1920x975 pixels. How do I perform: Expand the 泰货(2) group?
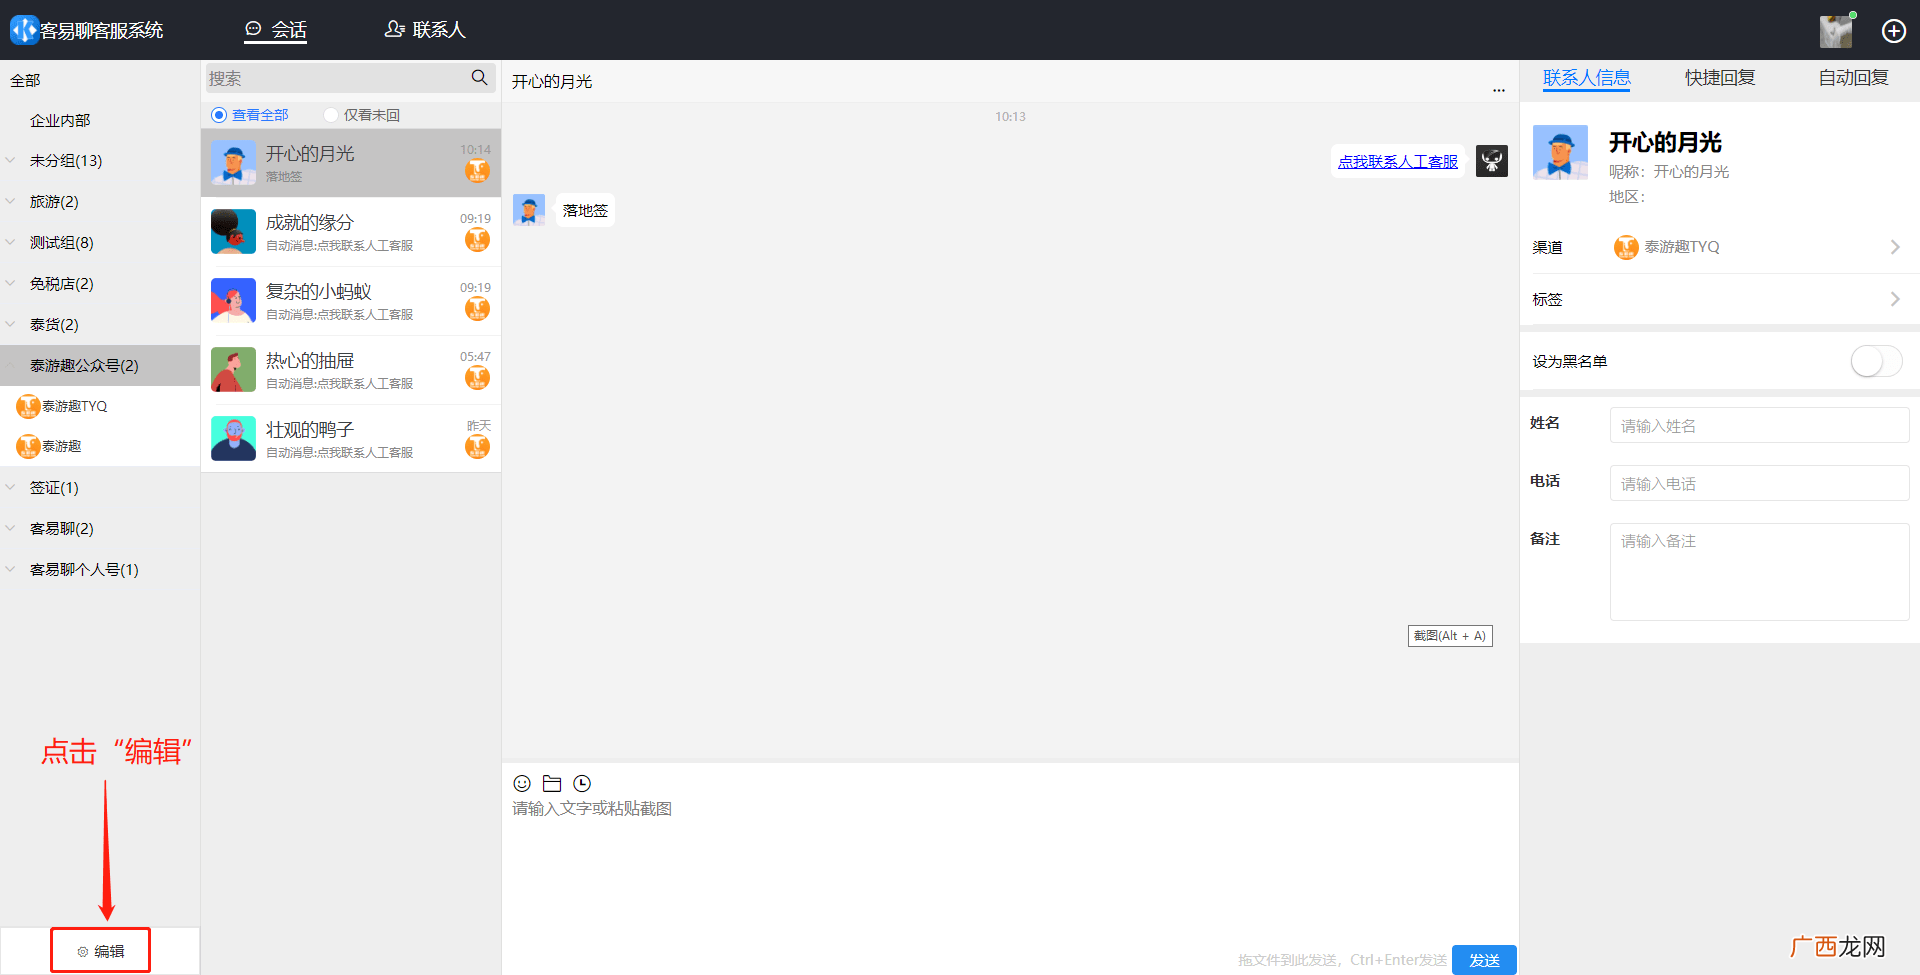[100, 325]
